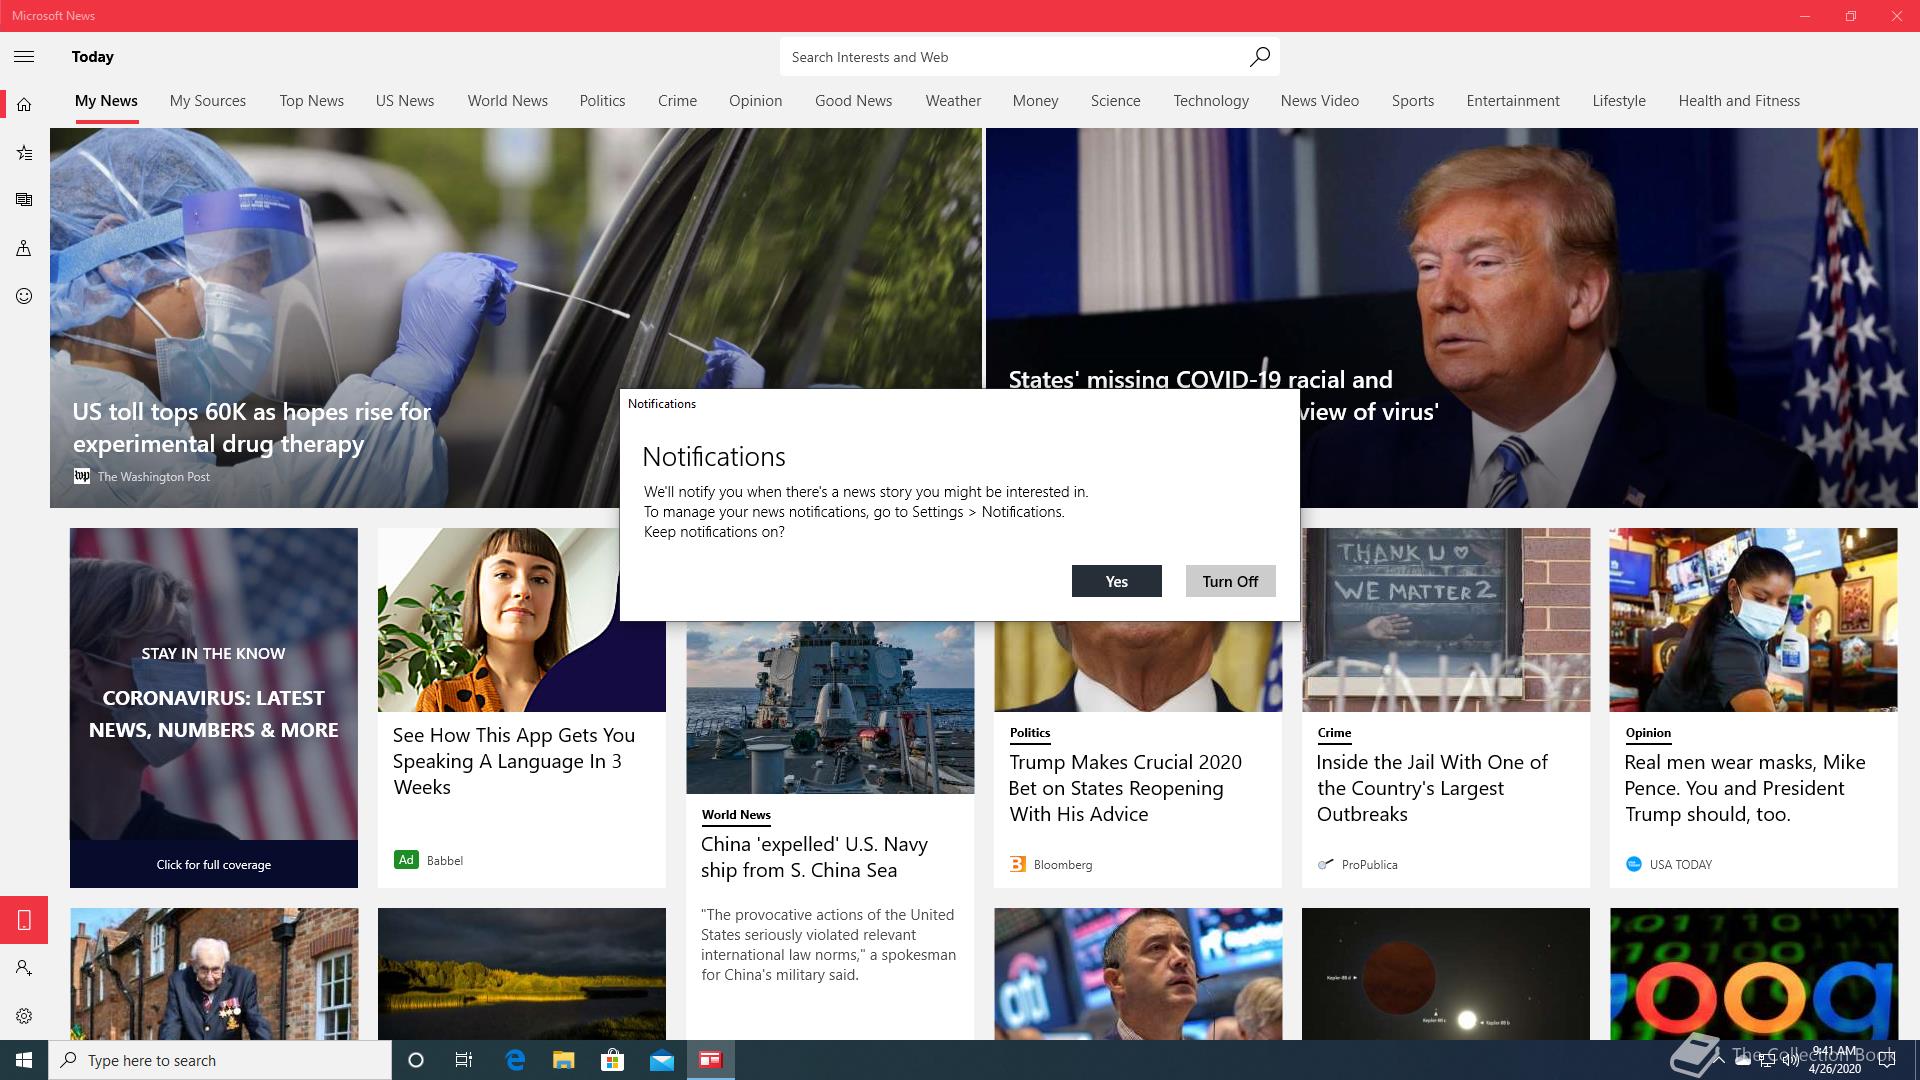The image size is (1920, 1080).
Task: Switch to Weather tab
Action: [x=953, y=101]
